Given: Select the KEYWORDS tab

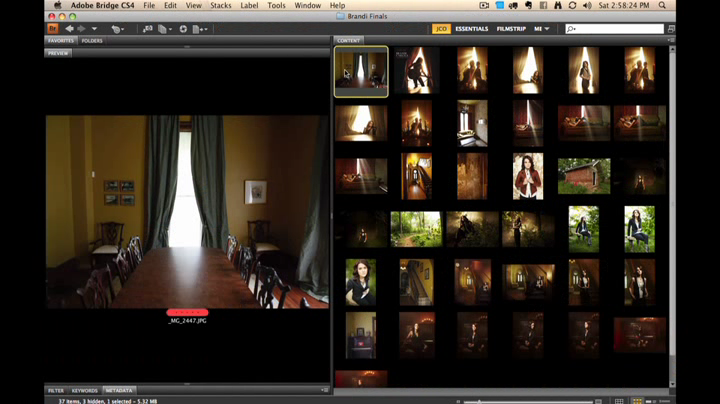Looking at the screenshot, I should click(84, 390).
